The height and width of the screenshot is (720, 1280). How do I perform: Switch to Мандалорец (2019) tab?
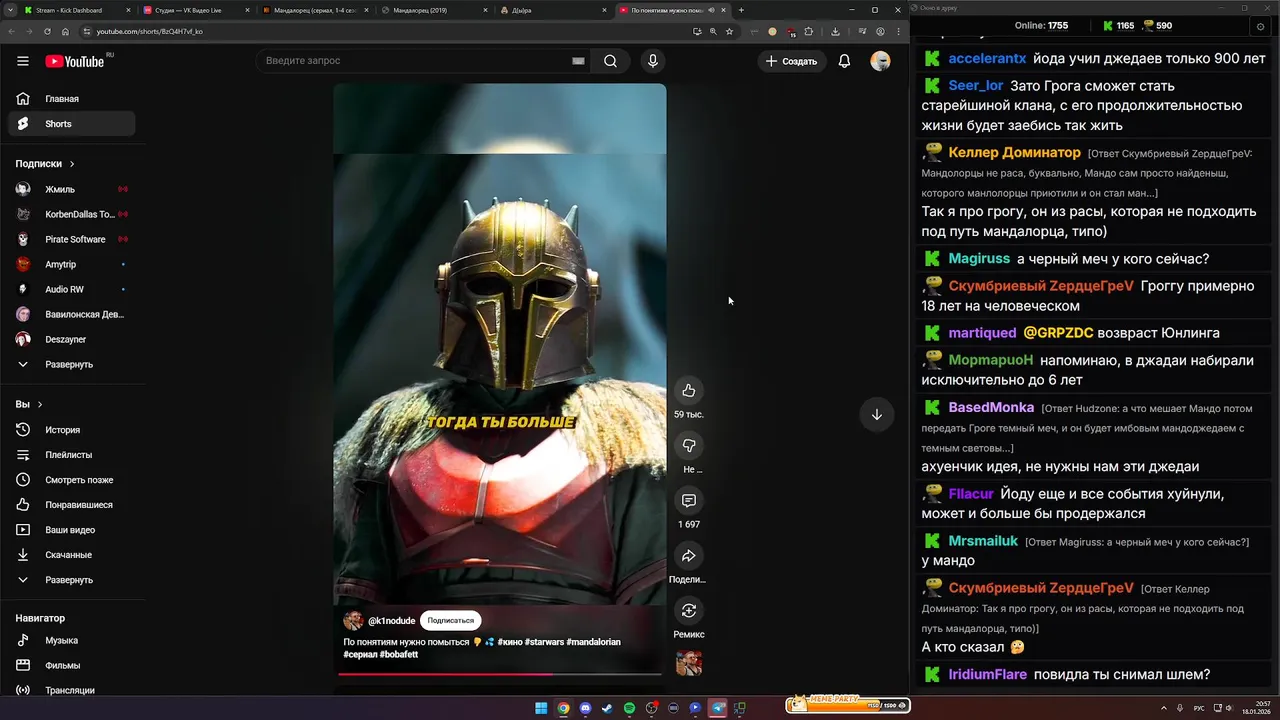[x=433, y=10]
